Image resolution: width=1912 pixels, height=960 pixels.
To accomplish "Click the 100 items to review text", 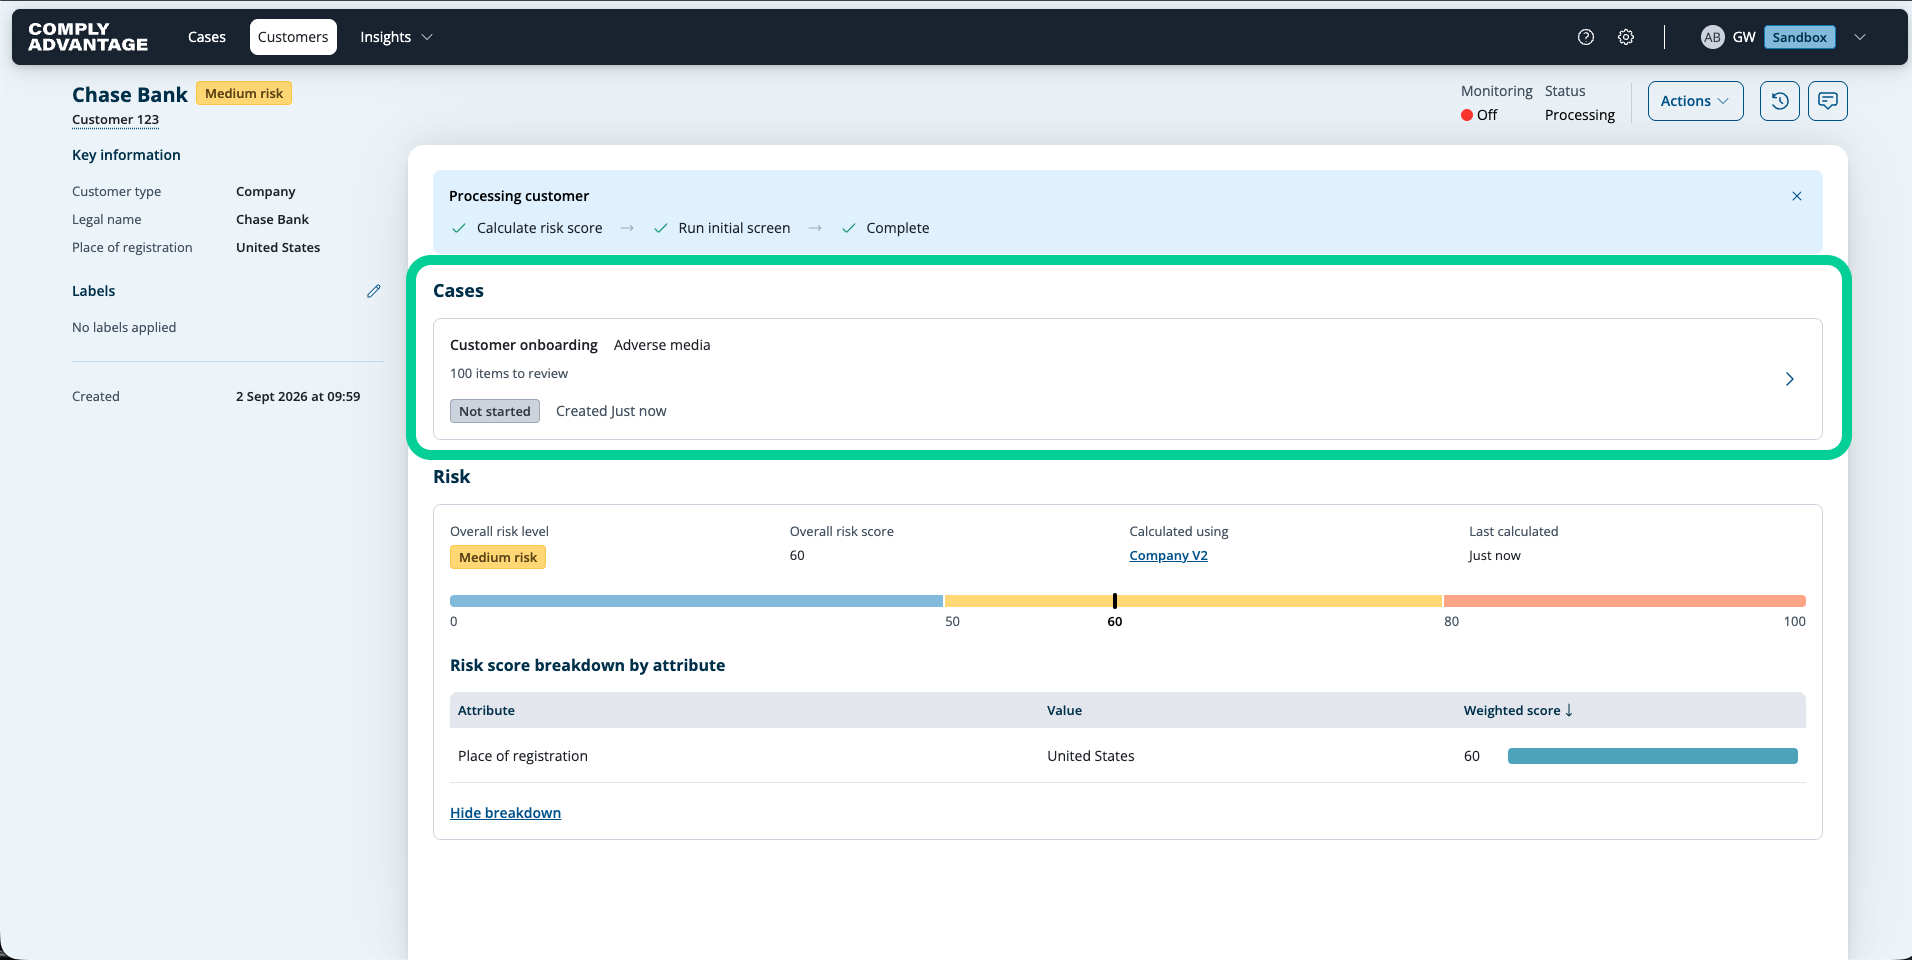I will coord(509,374).
